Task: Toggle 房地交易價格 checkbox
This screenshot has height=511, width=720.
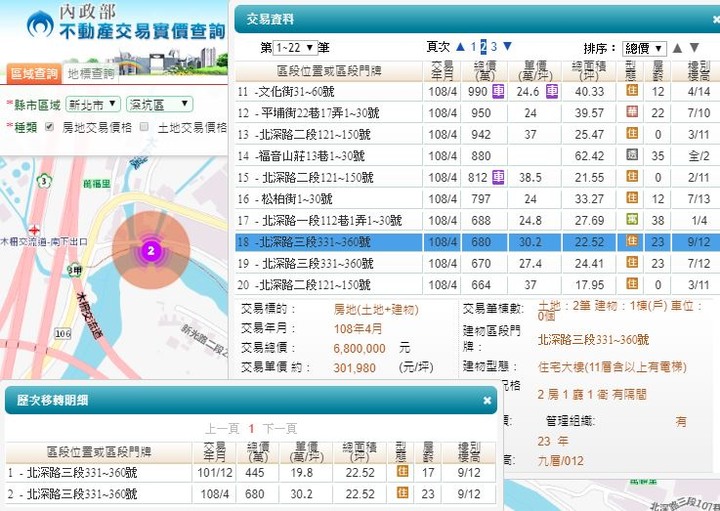Action: point(50,127)
